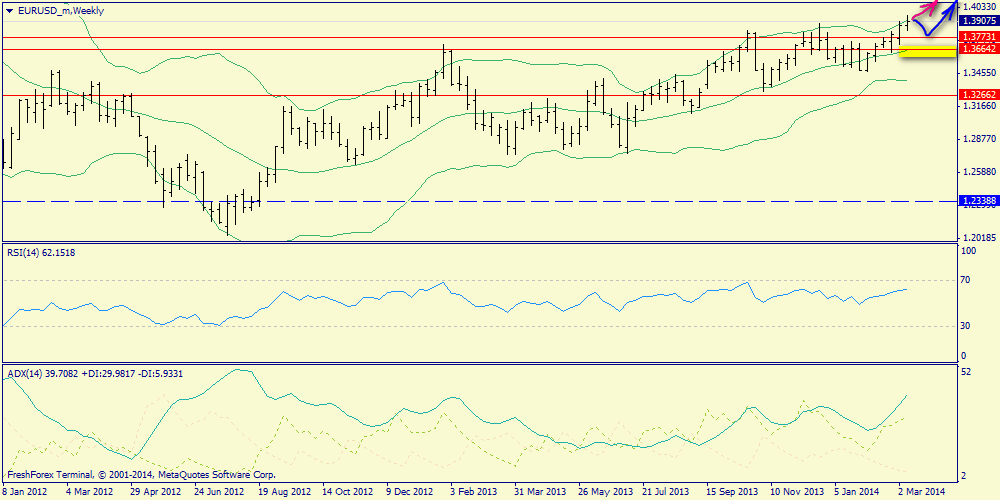Viewport: 1000px width, 500px height.
Task: Click the 26 May 2013 date label
Action: (x=604, y=492)
